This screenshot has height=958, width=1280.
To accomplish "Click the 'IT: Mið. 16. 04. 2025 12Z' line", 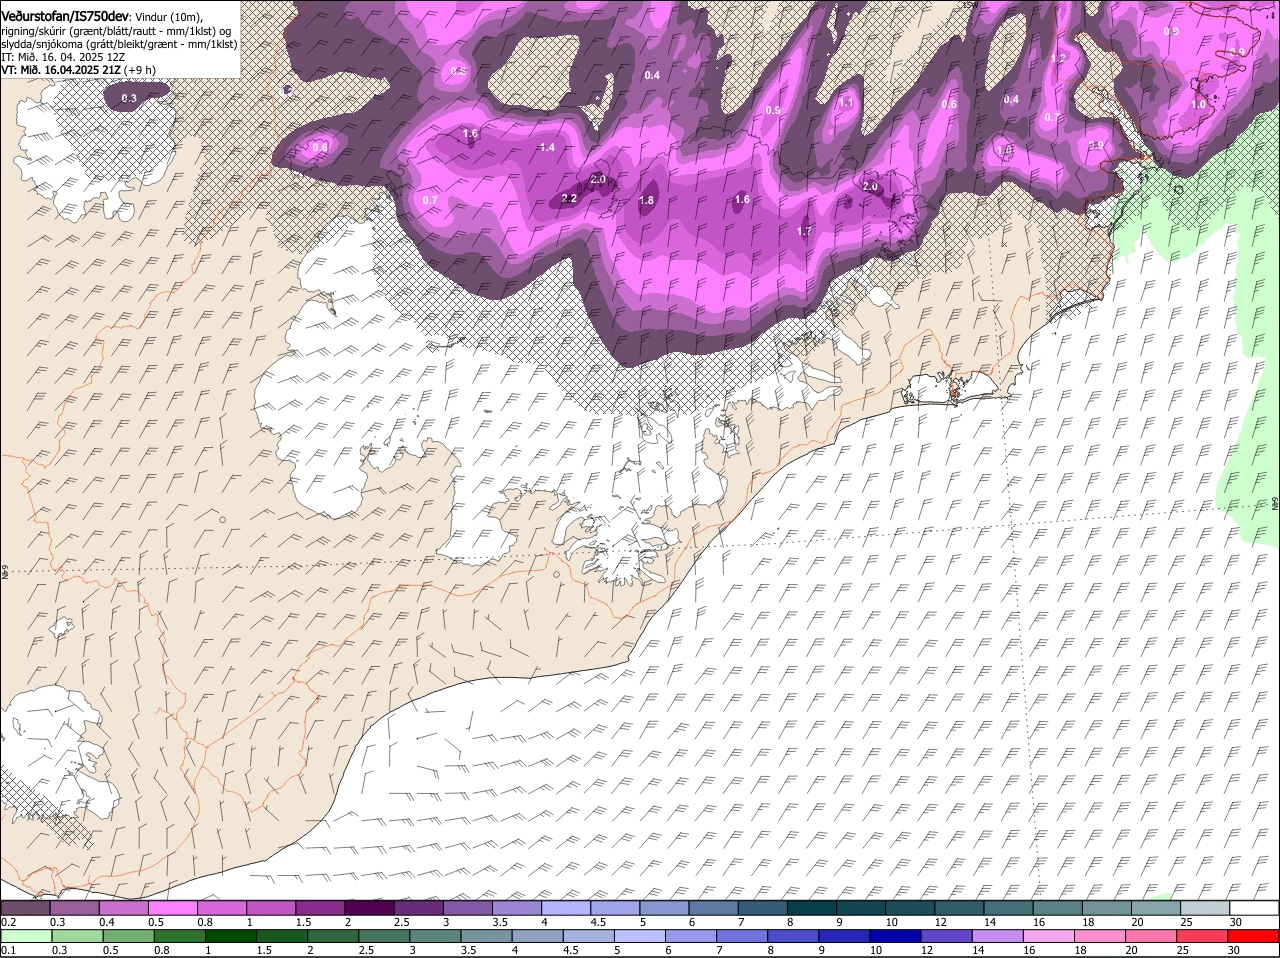I will coord(62,57).
